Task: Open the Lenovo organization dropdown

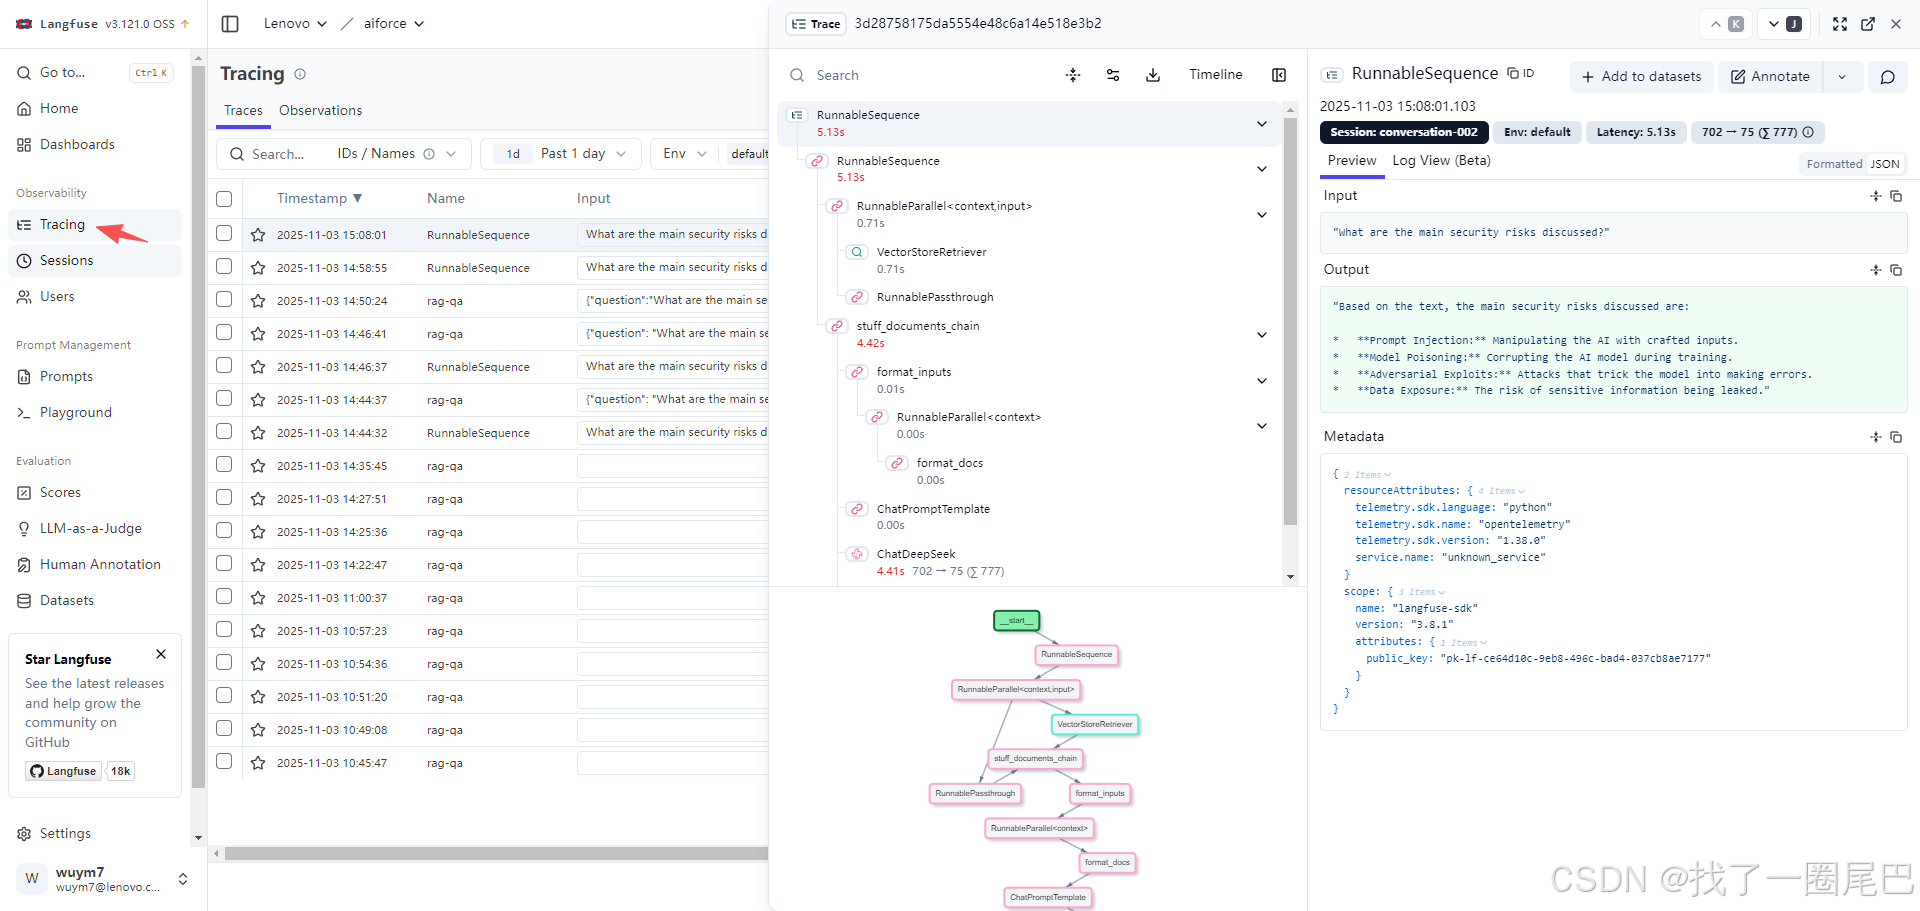Action: 295,23
